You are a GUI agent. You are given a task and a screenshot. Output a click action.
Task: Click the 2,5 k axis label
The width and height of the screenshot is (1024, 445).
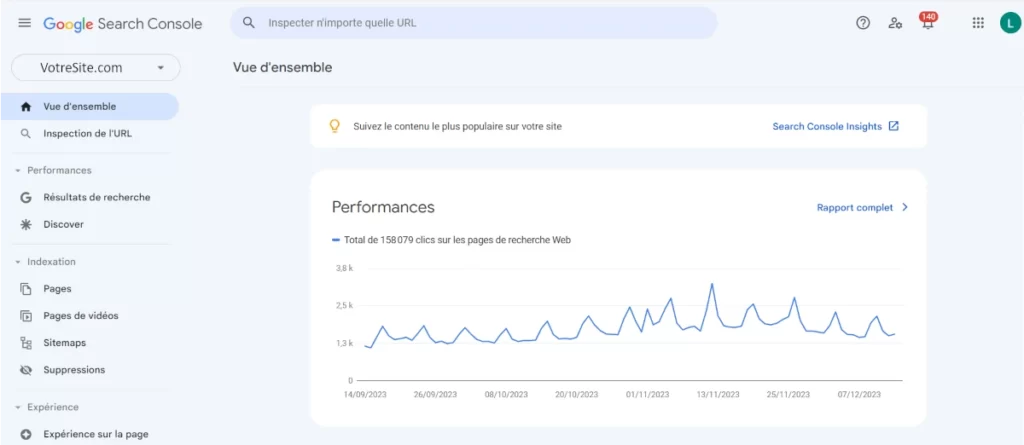point(344,305)
